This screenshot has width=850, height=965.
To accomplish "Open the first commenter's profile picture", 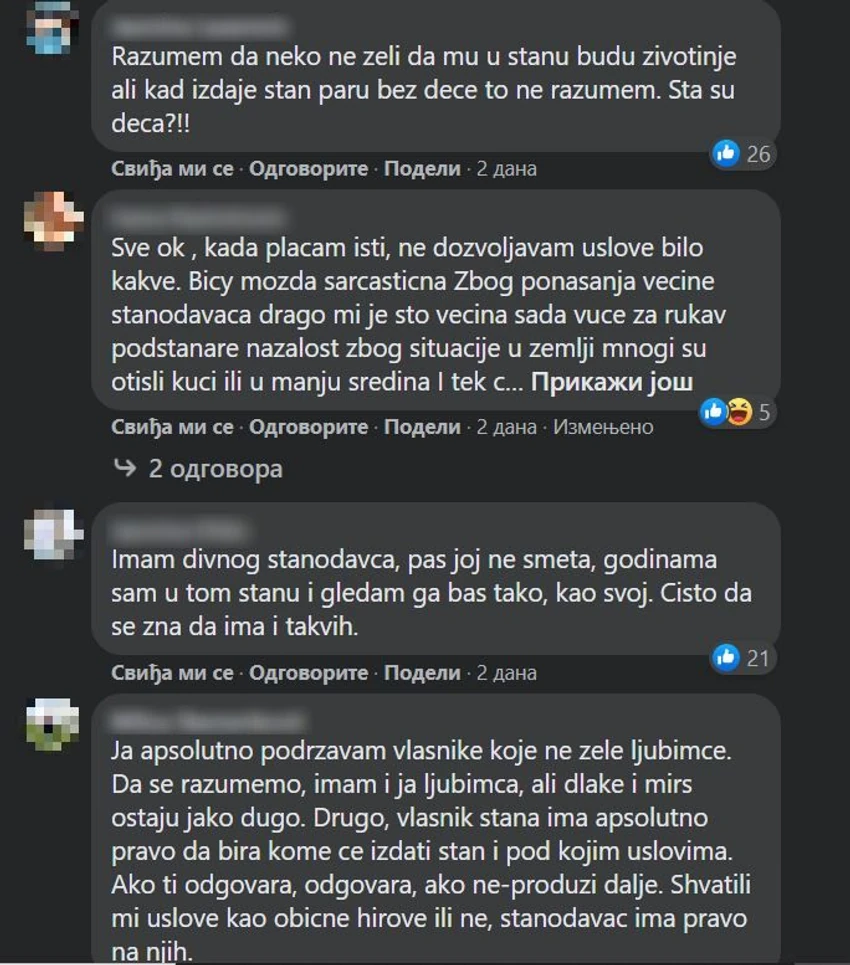I will (53, 28).
